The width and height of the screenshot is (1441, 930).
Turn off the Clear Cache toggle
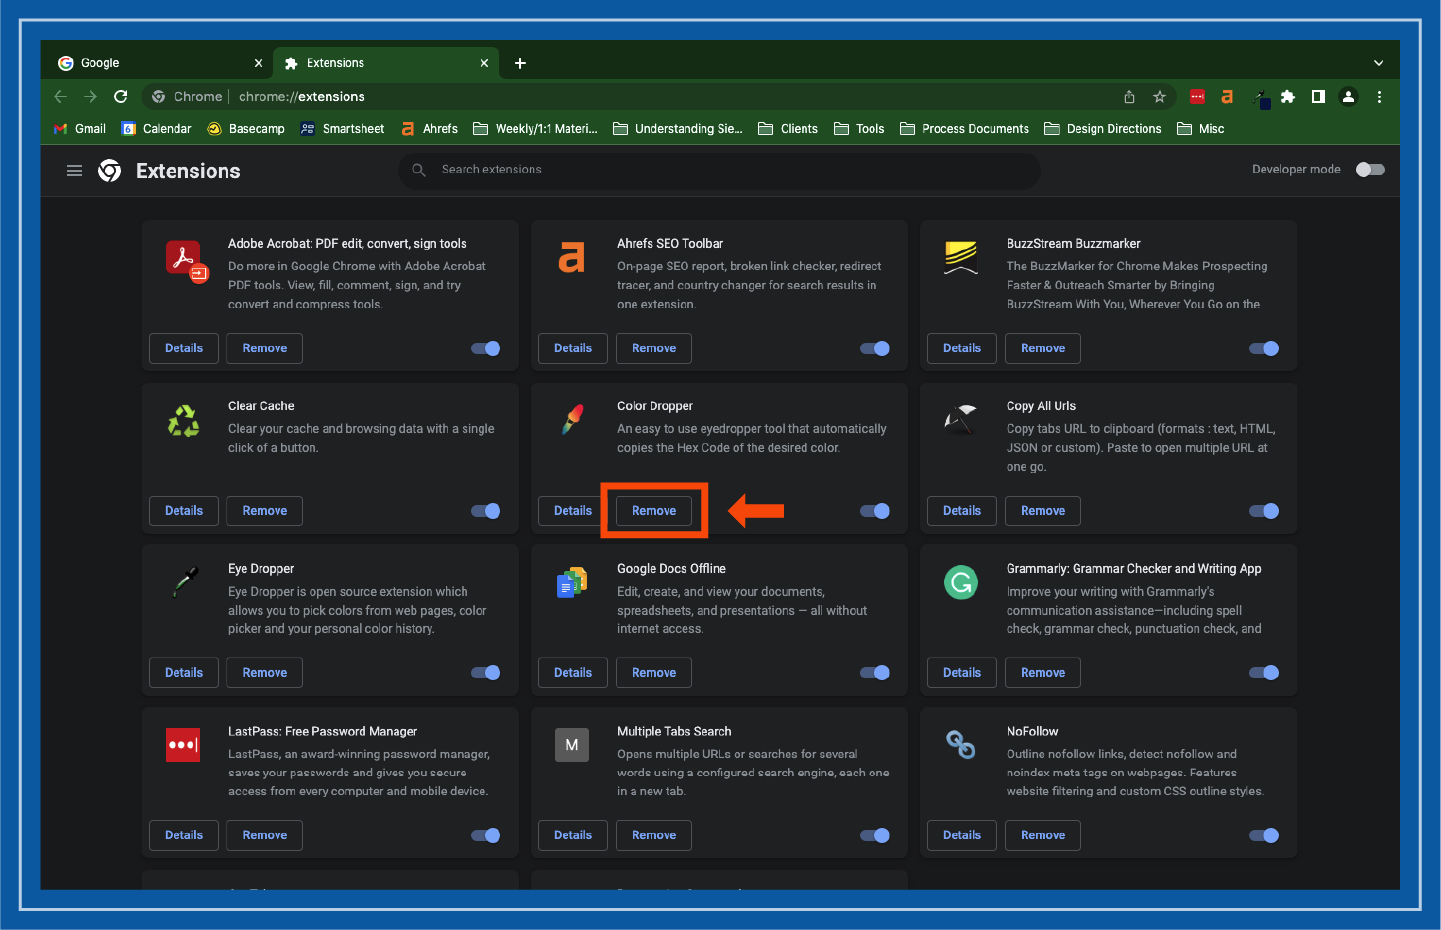[x=486, y=511]
